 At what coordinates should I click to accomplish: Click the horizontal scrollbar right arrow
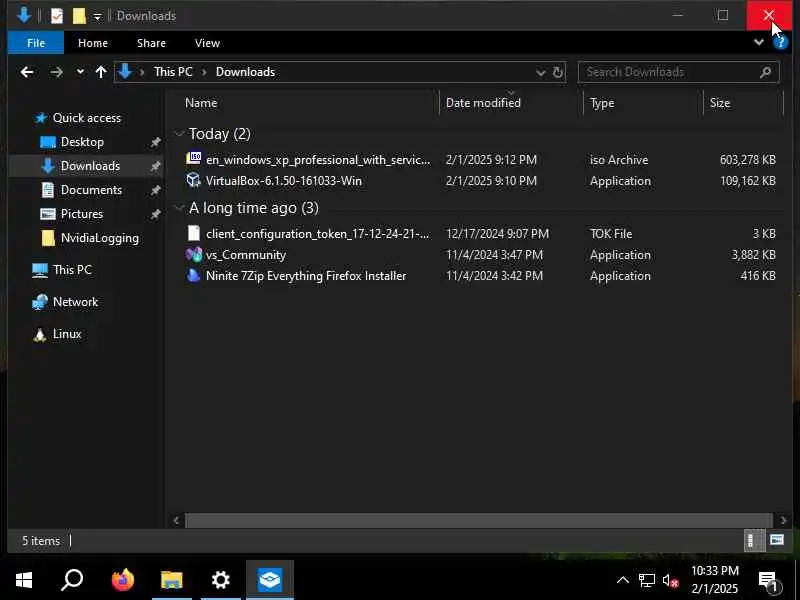(x=783, y=520)
